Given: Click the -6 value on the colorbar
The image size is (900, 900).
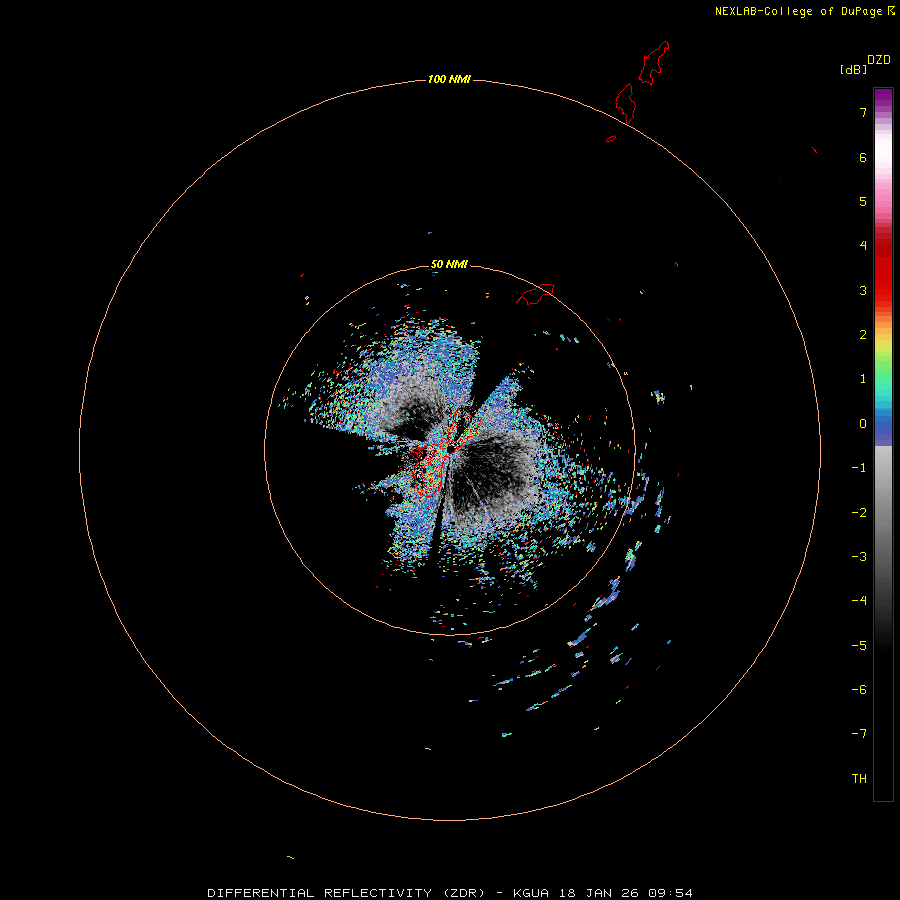Looking at the screenshot, I should point(859,690).
